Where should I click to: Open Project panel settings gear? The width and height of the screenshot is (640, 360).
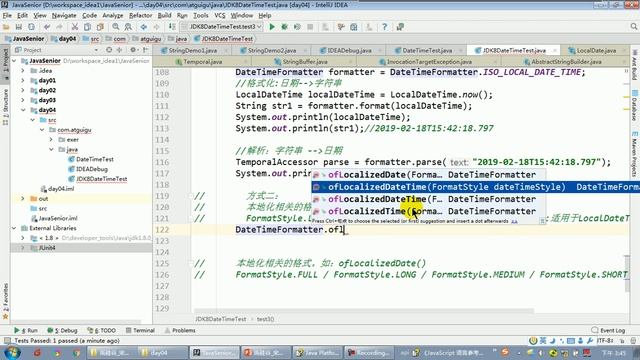[133, 50]
